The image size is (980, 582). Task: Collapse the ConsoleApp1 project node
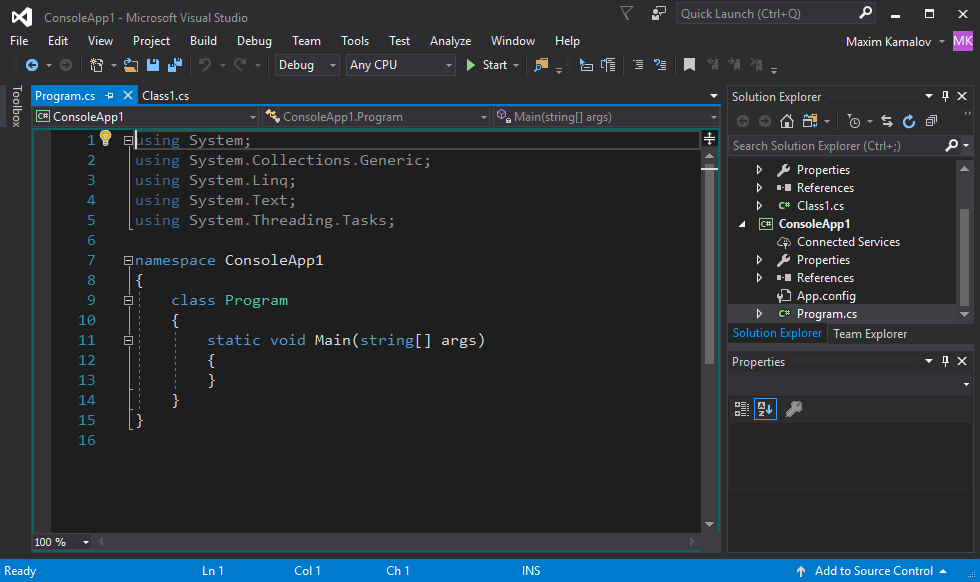coord(742,224)
